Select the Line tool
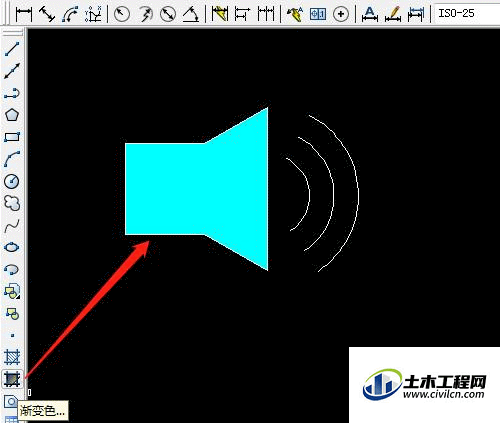The height and width of the screenshot is (423, 500). (x=12, y=49)
